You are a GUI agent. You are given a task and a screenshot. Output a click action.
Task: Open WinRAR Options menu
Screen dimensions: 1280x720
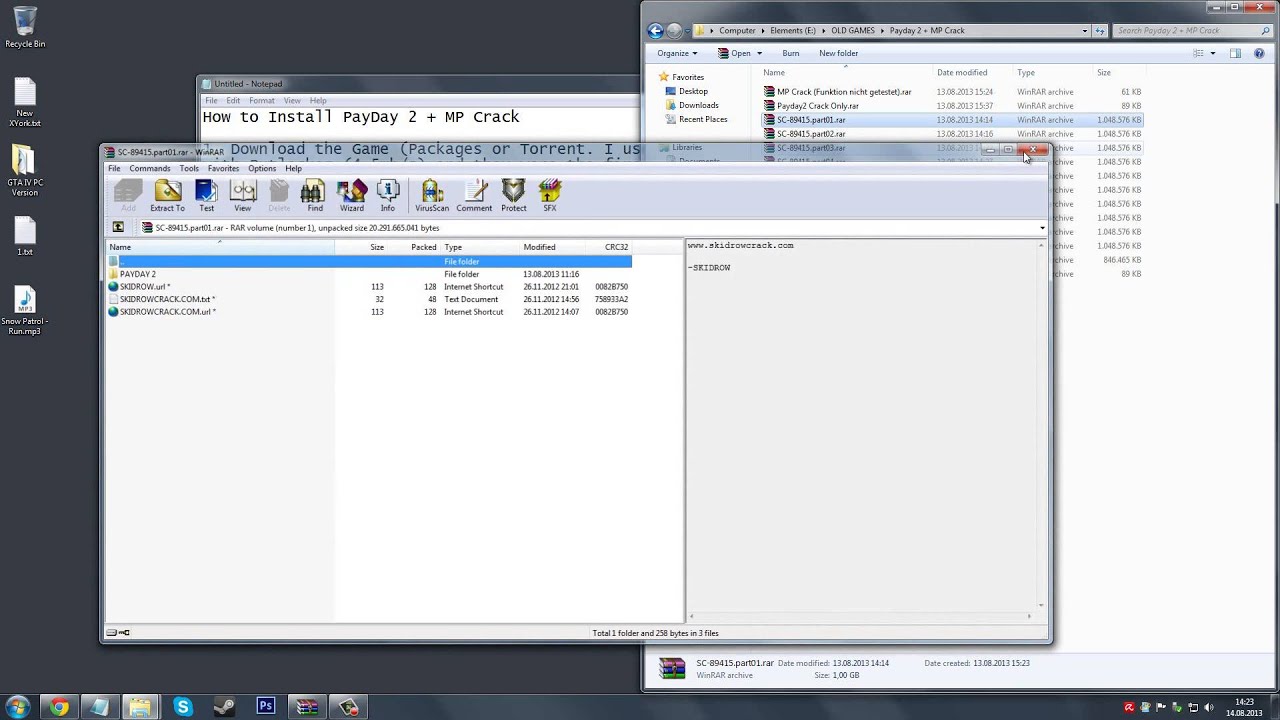point(262,168)
